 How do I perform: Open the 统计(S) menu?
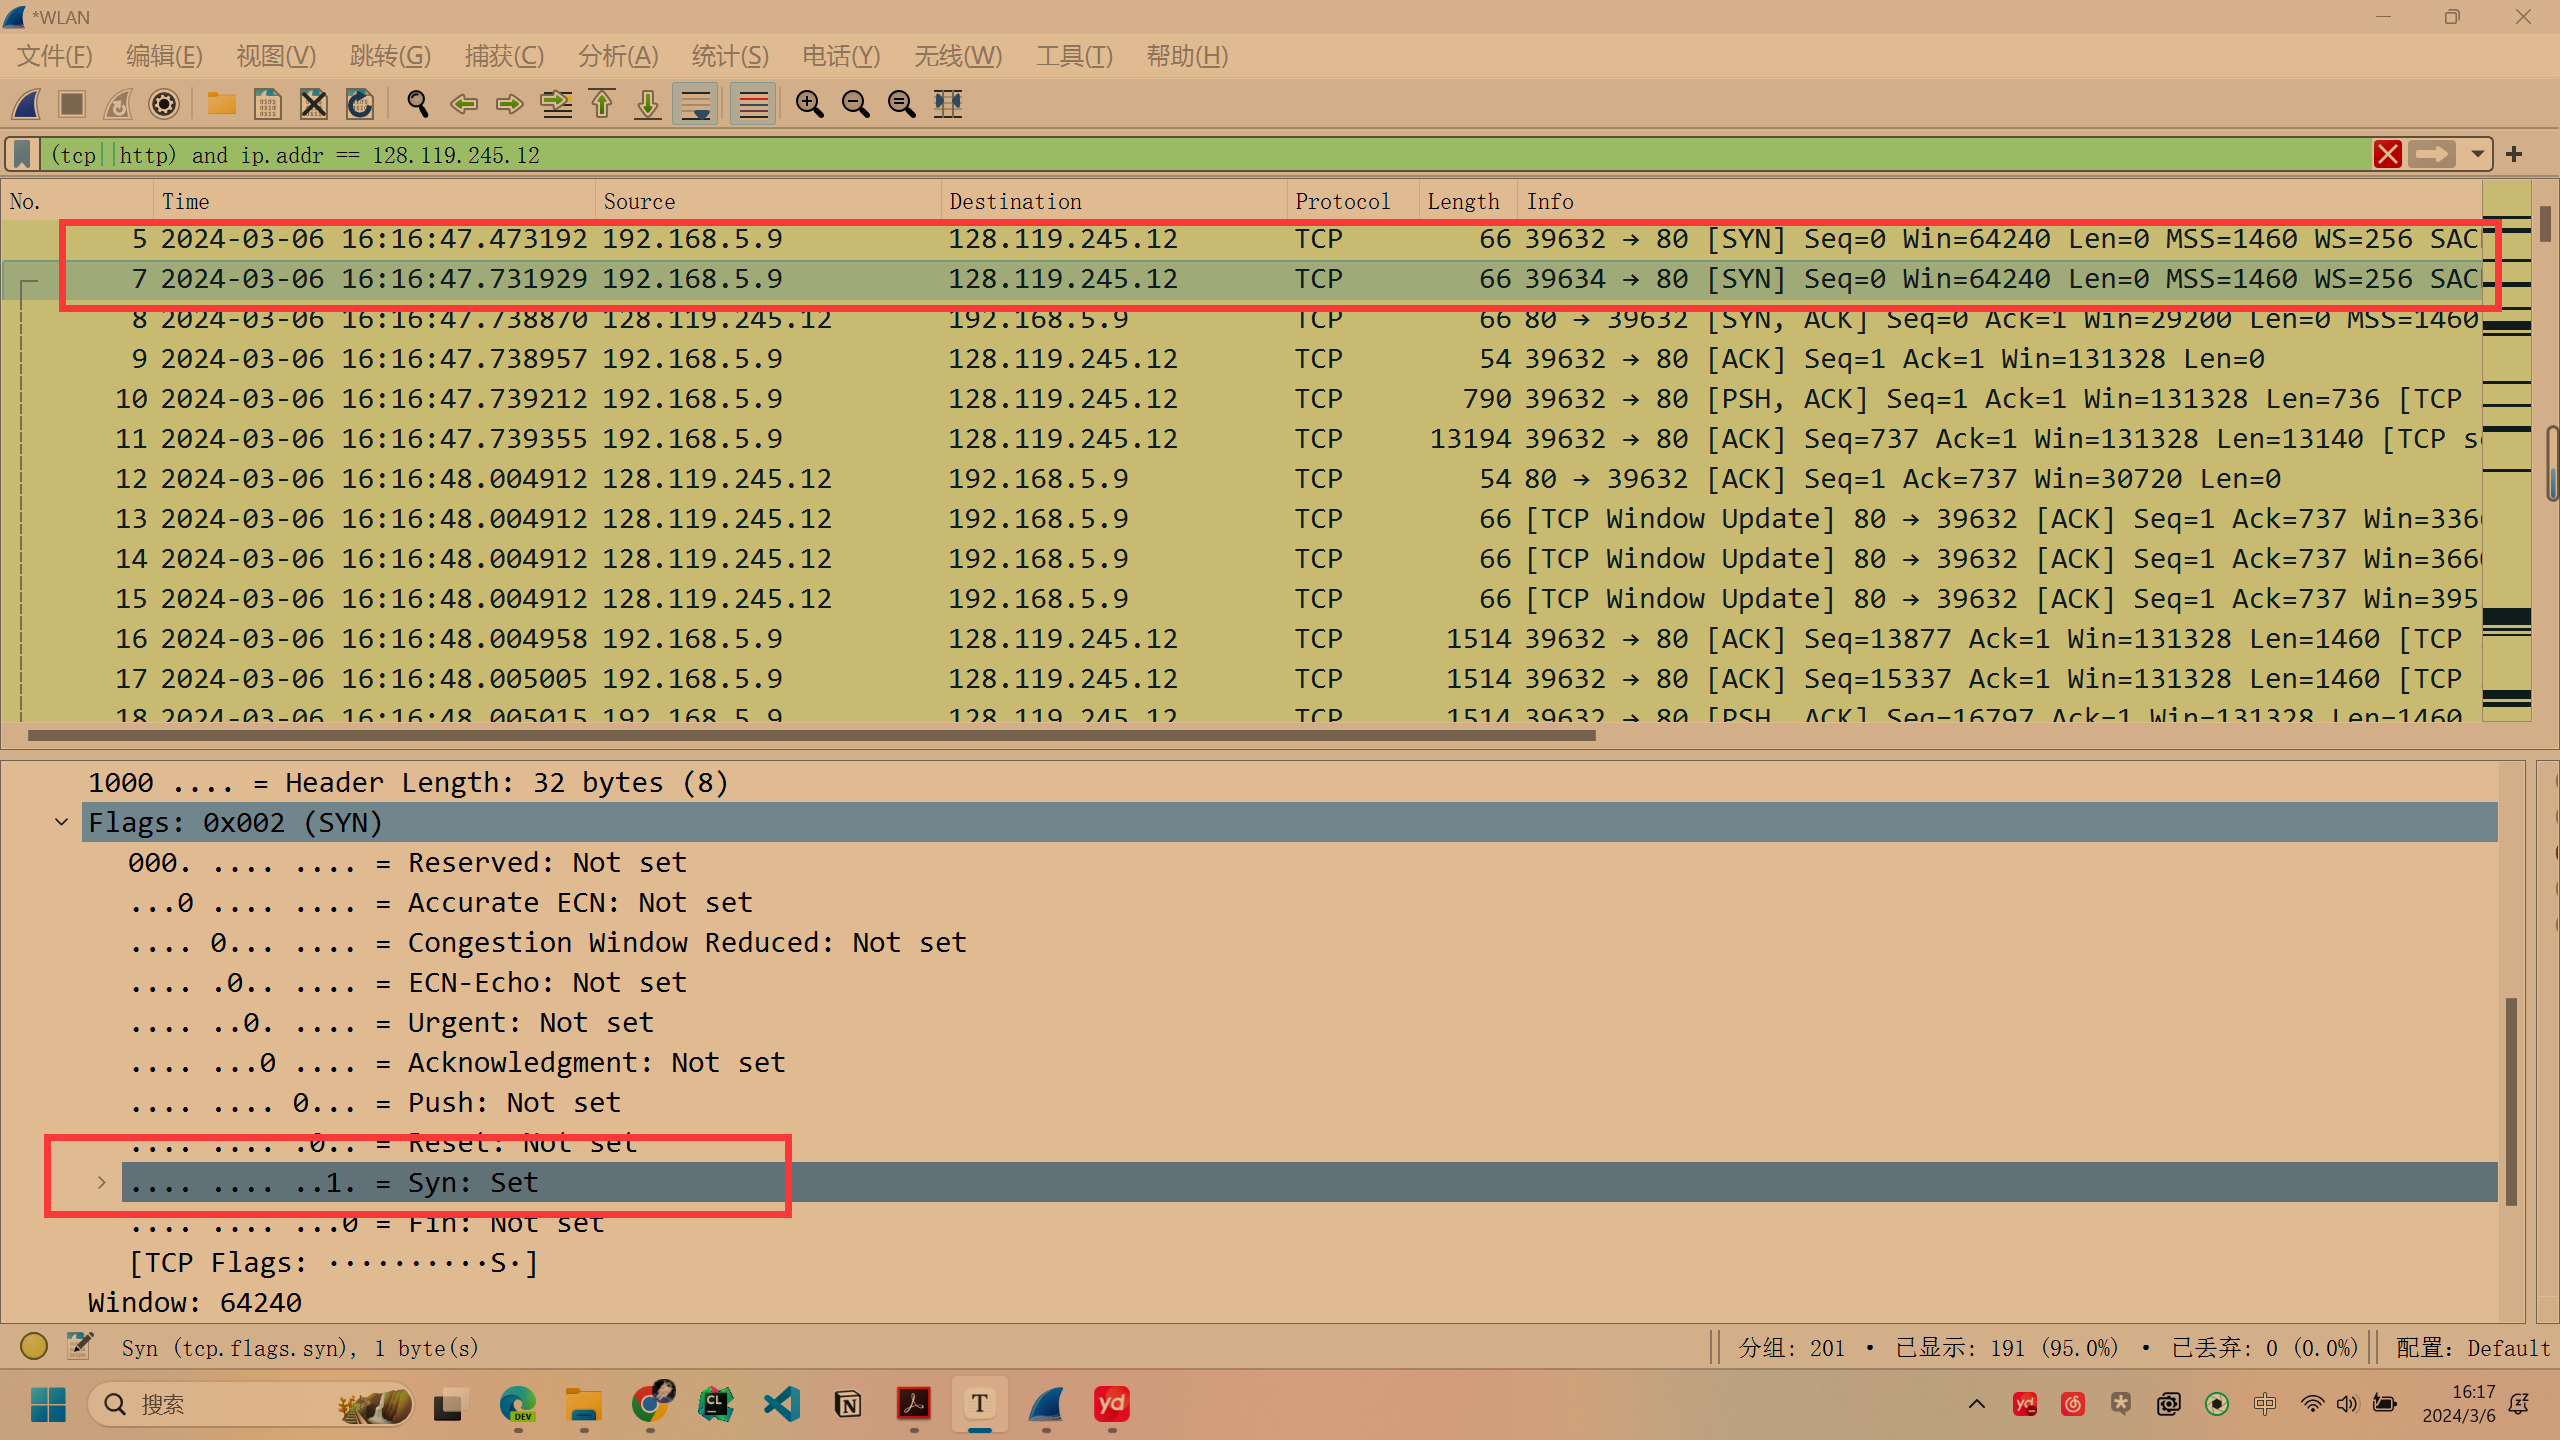coord(729,56)
